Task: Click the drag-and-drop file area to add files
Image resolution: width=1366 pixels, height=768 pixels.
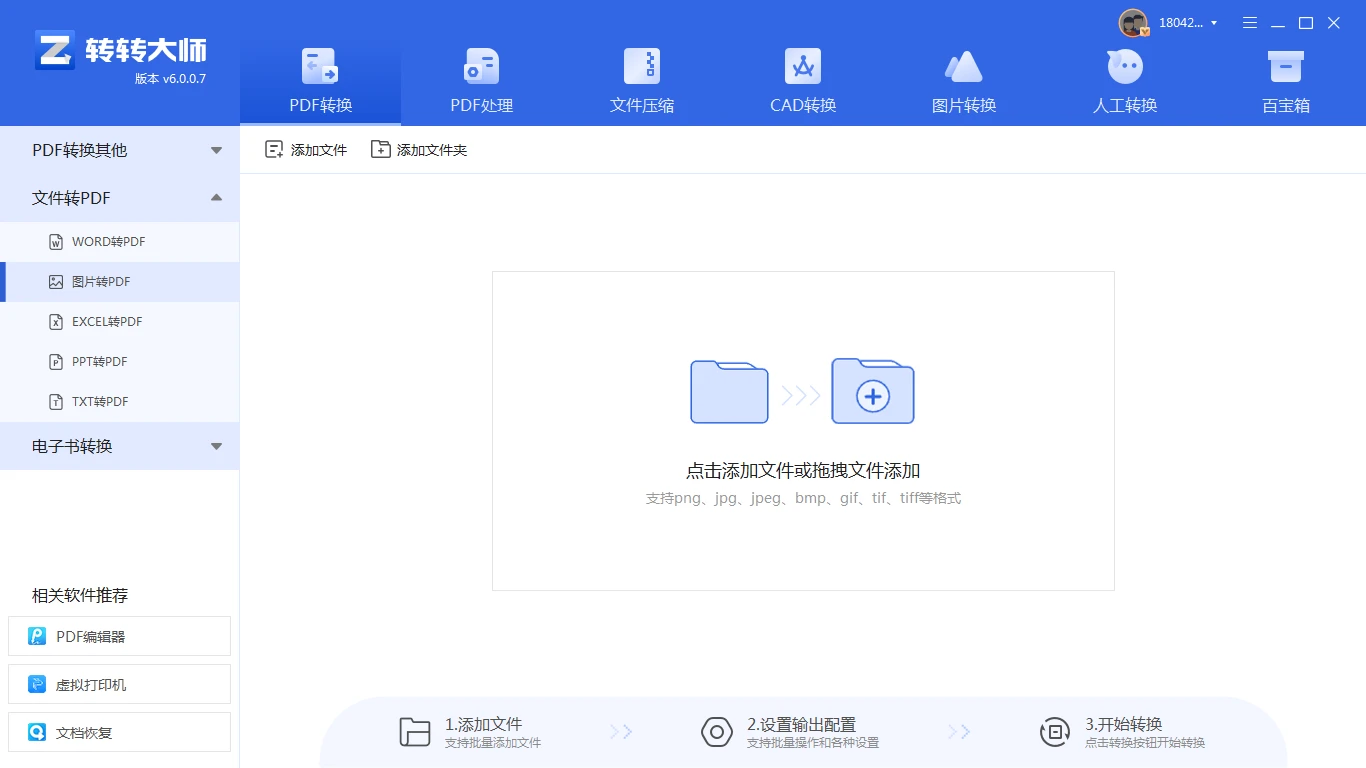Action: pyautogui.click(x=802, y=430)
